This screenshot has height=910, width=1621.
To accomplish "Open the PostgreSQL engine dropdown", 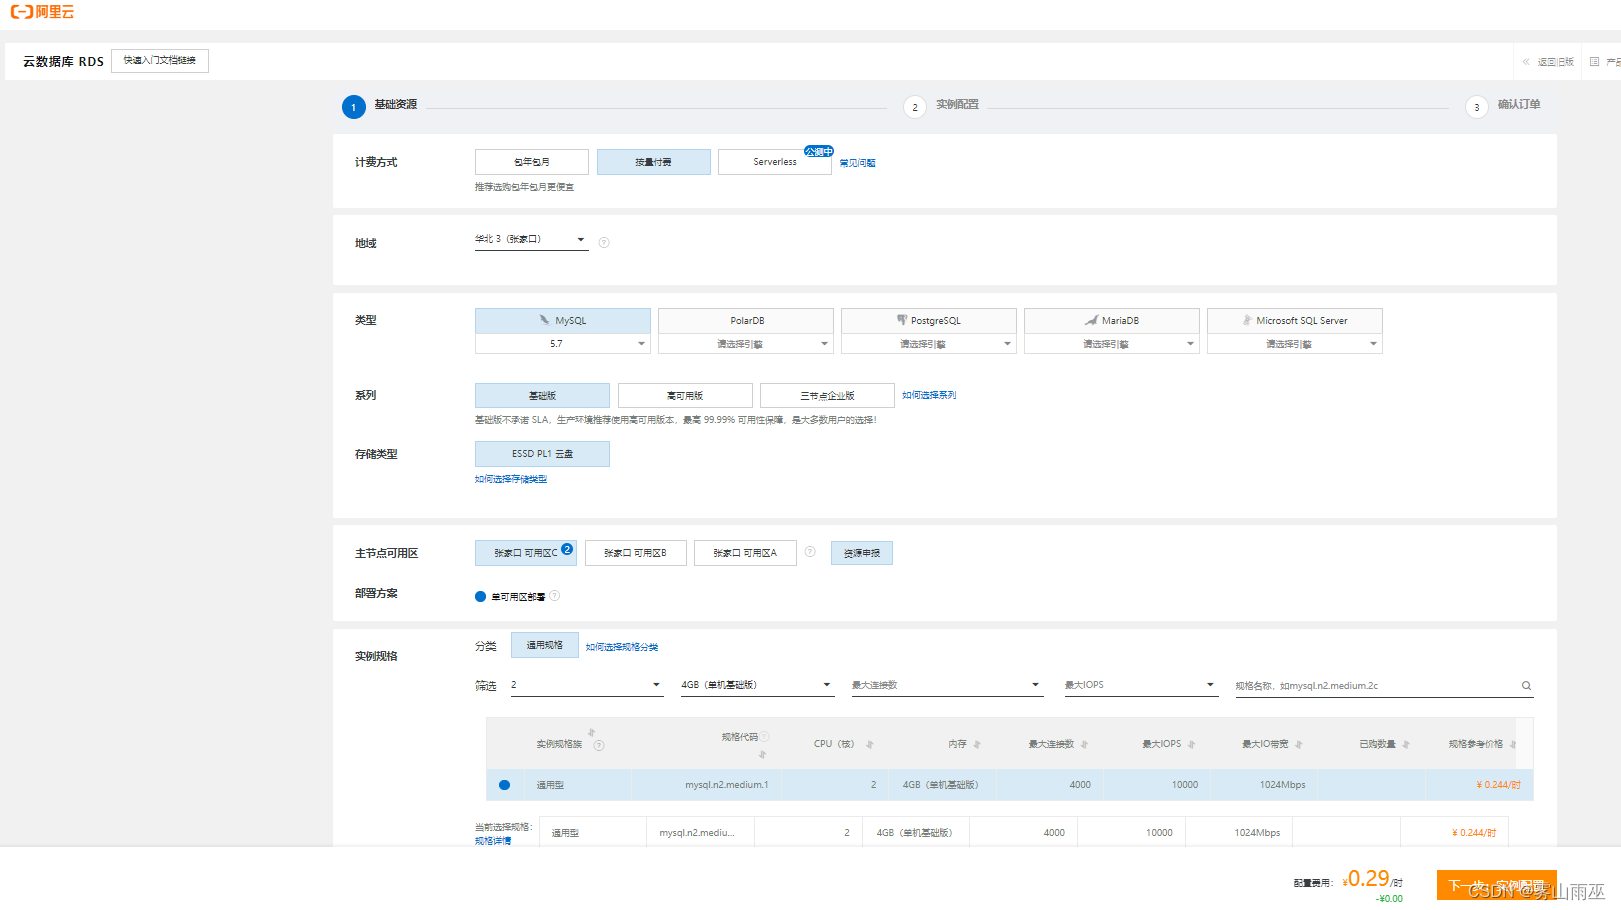I will 929,344.
